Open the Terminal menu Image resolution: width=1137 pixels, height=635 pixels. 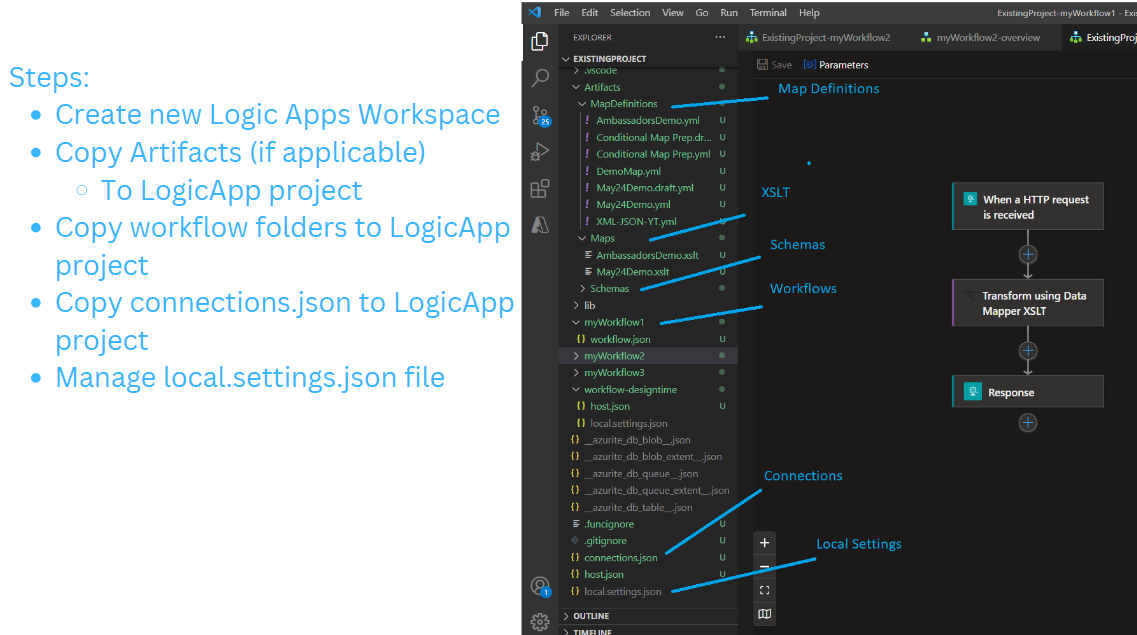coord(768,12)
